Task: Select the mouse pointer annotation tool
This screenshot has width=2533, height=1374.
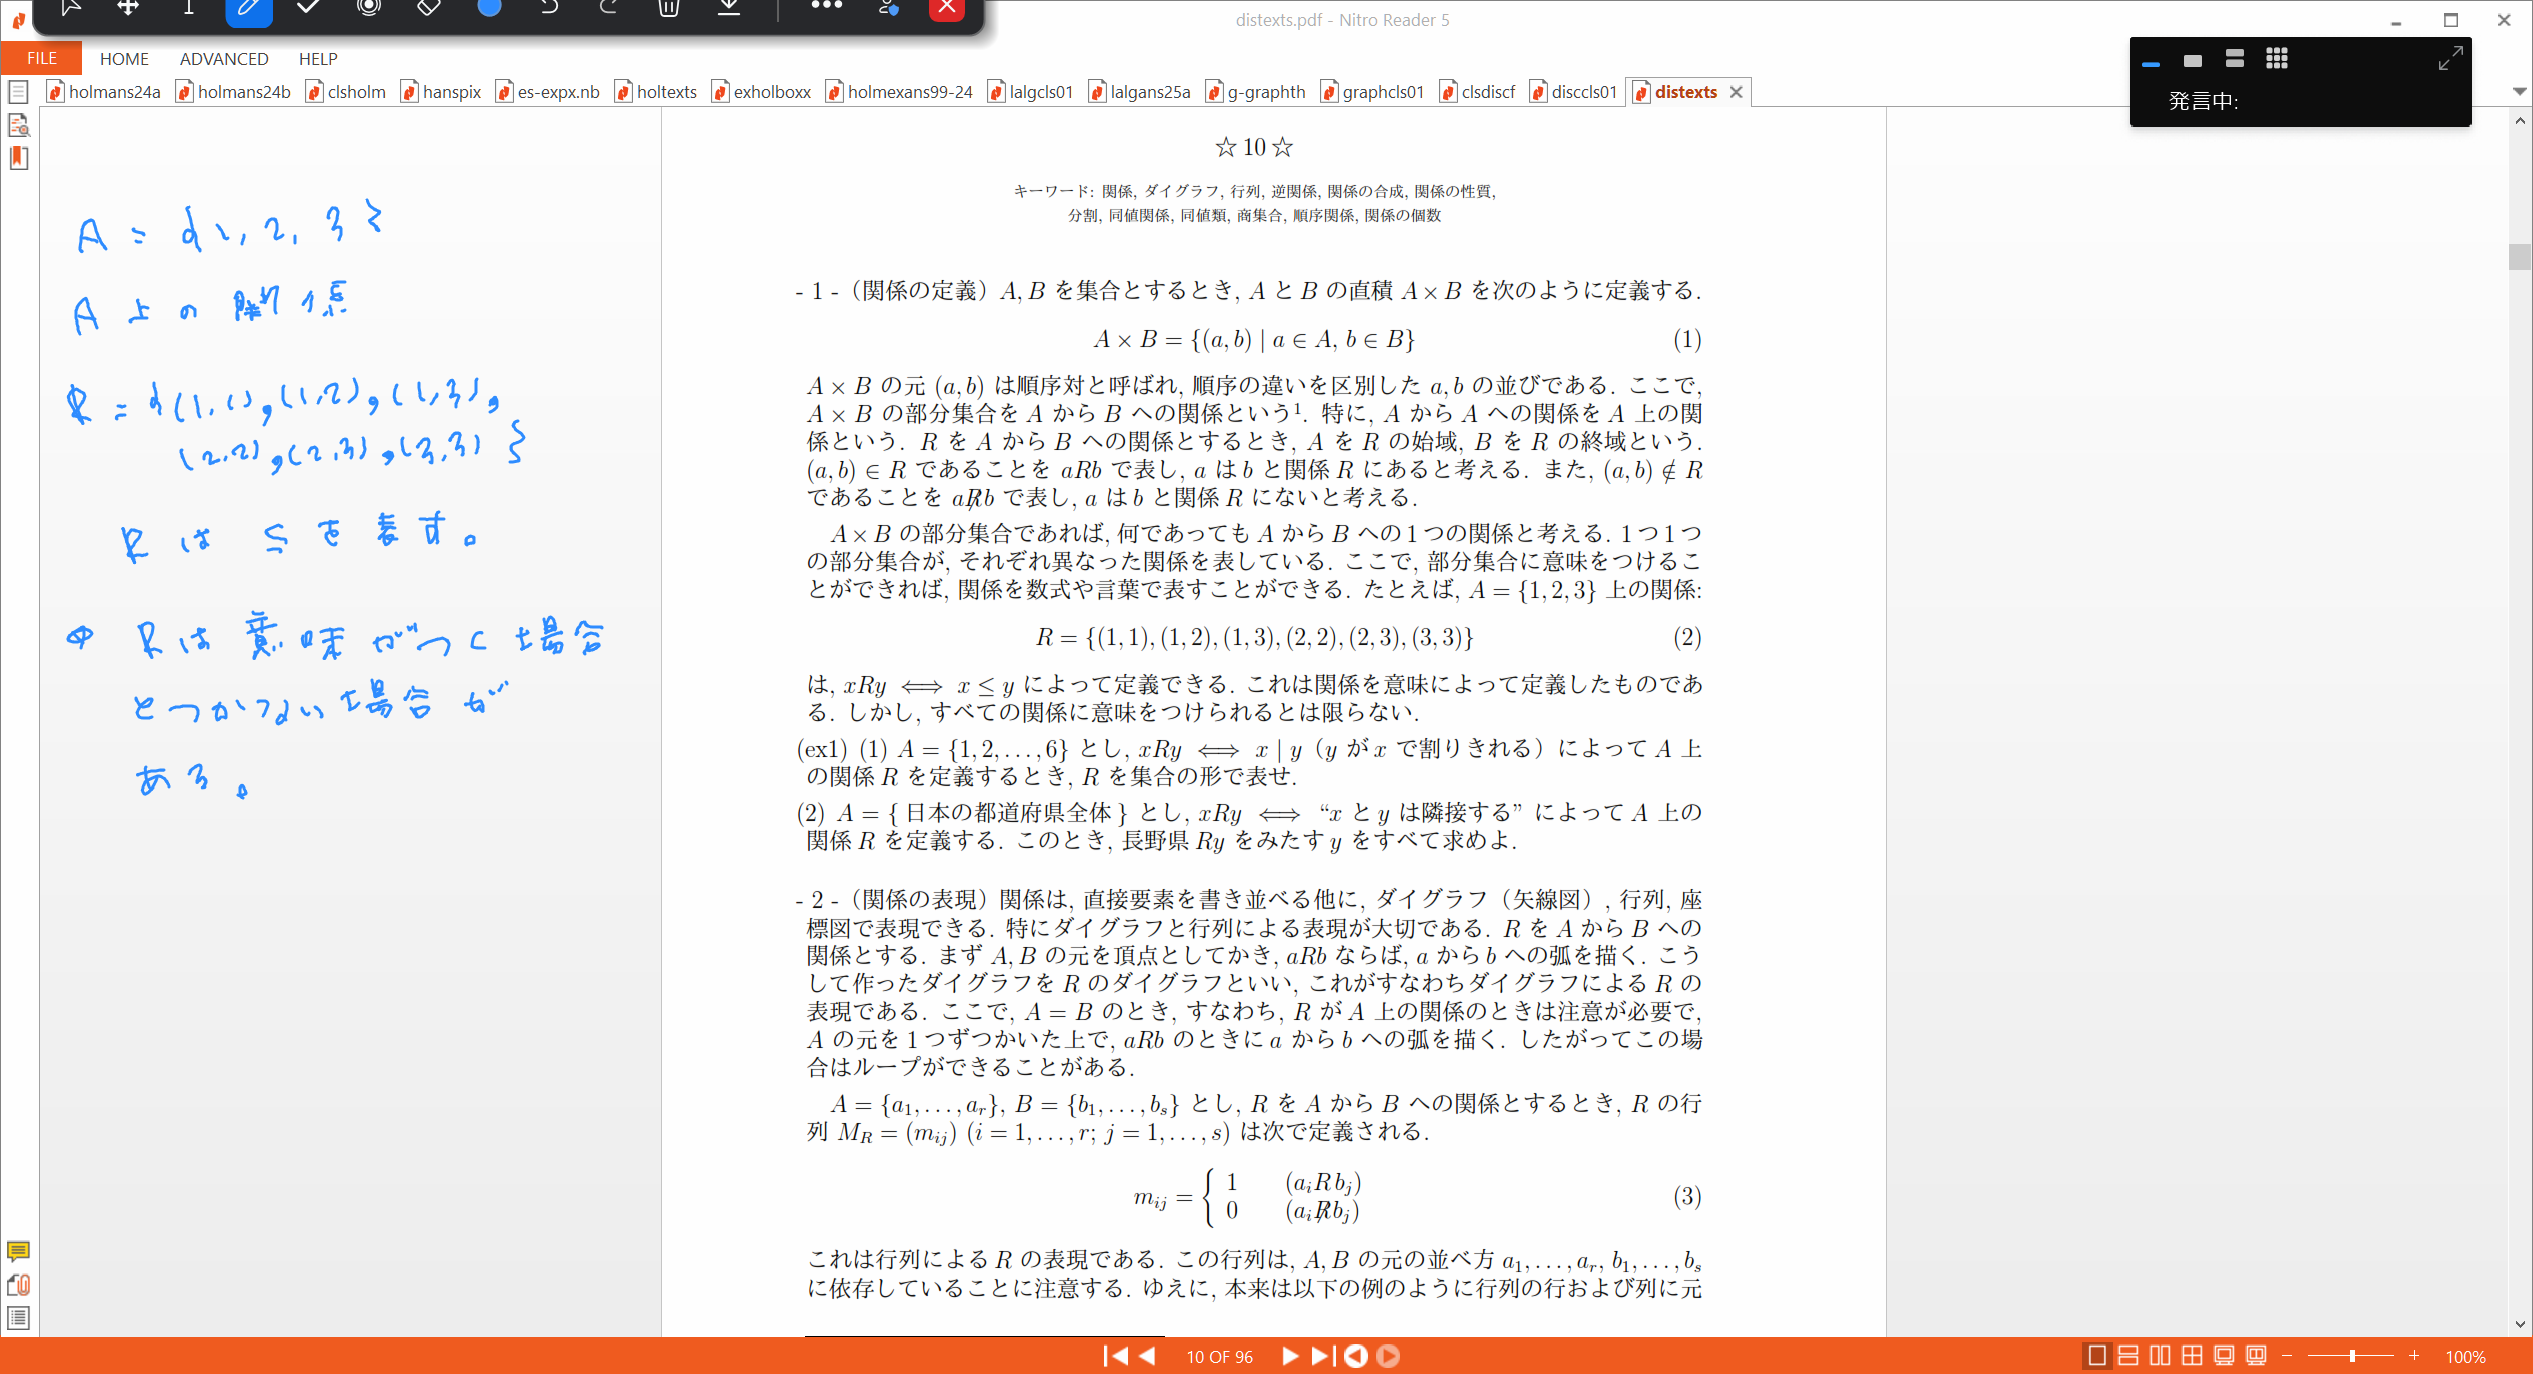Action: 70,8
